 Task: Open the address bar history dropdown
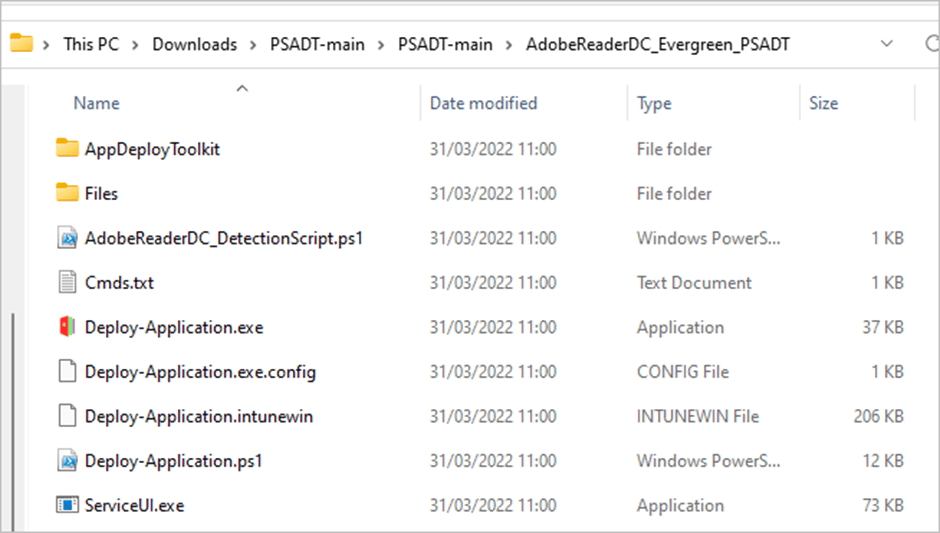[887, 44]
